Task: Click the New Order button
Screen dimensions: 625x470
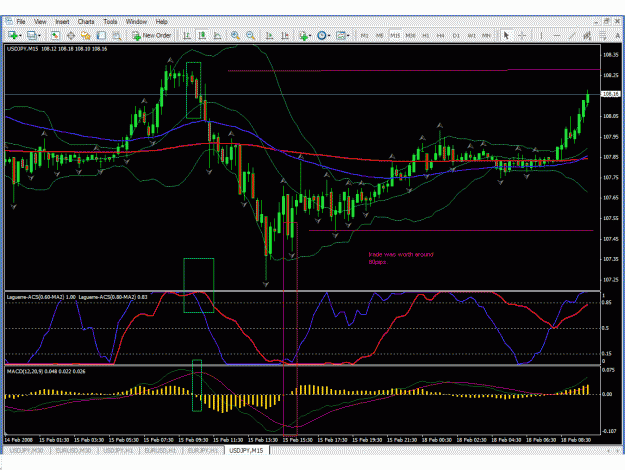Action: pyautogui.click(x=151, y=35)
